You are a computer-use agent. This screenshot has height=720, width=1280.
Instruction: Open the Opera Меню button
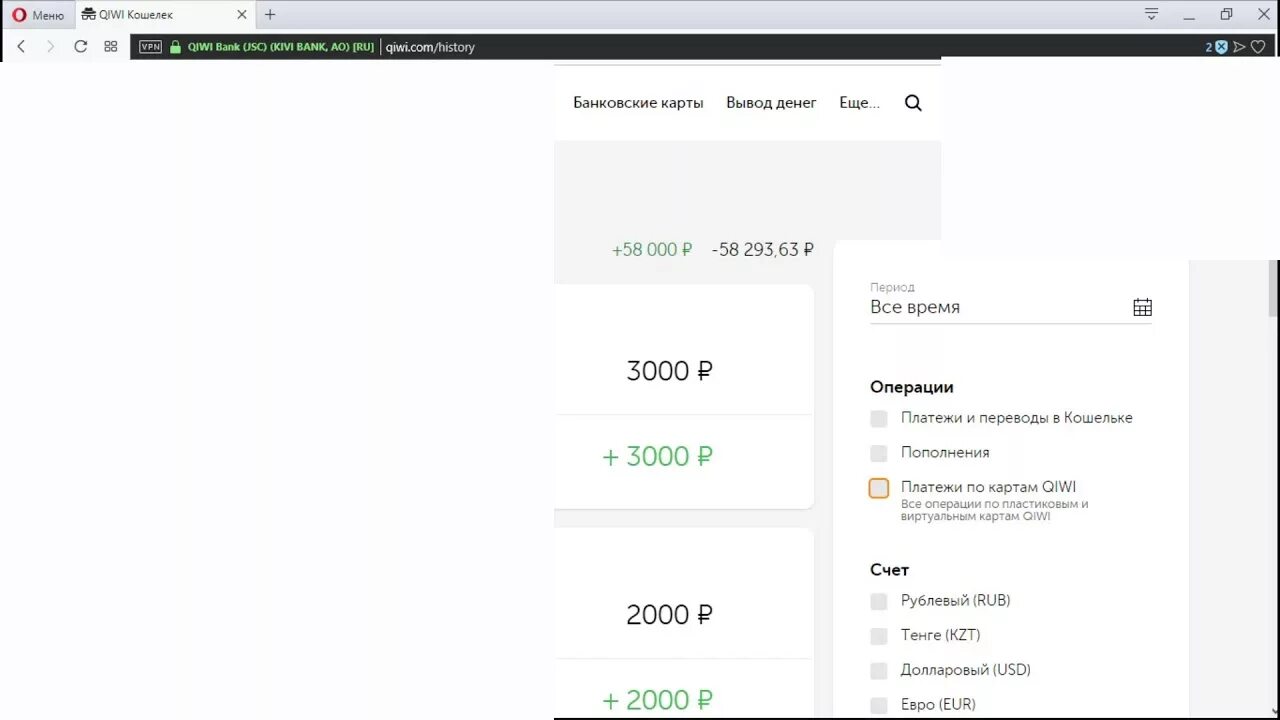[38, 15]
